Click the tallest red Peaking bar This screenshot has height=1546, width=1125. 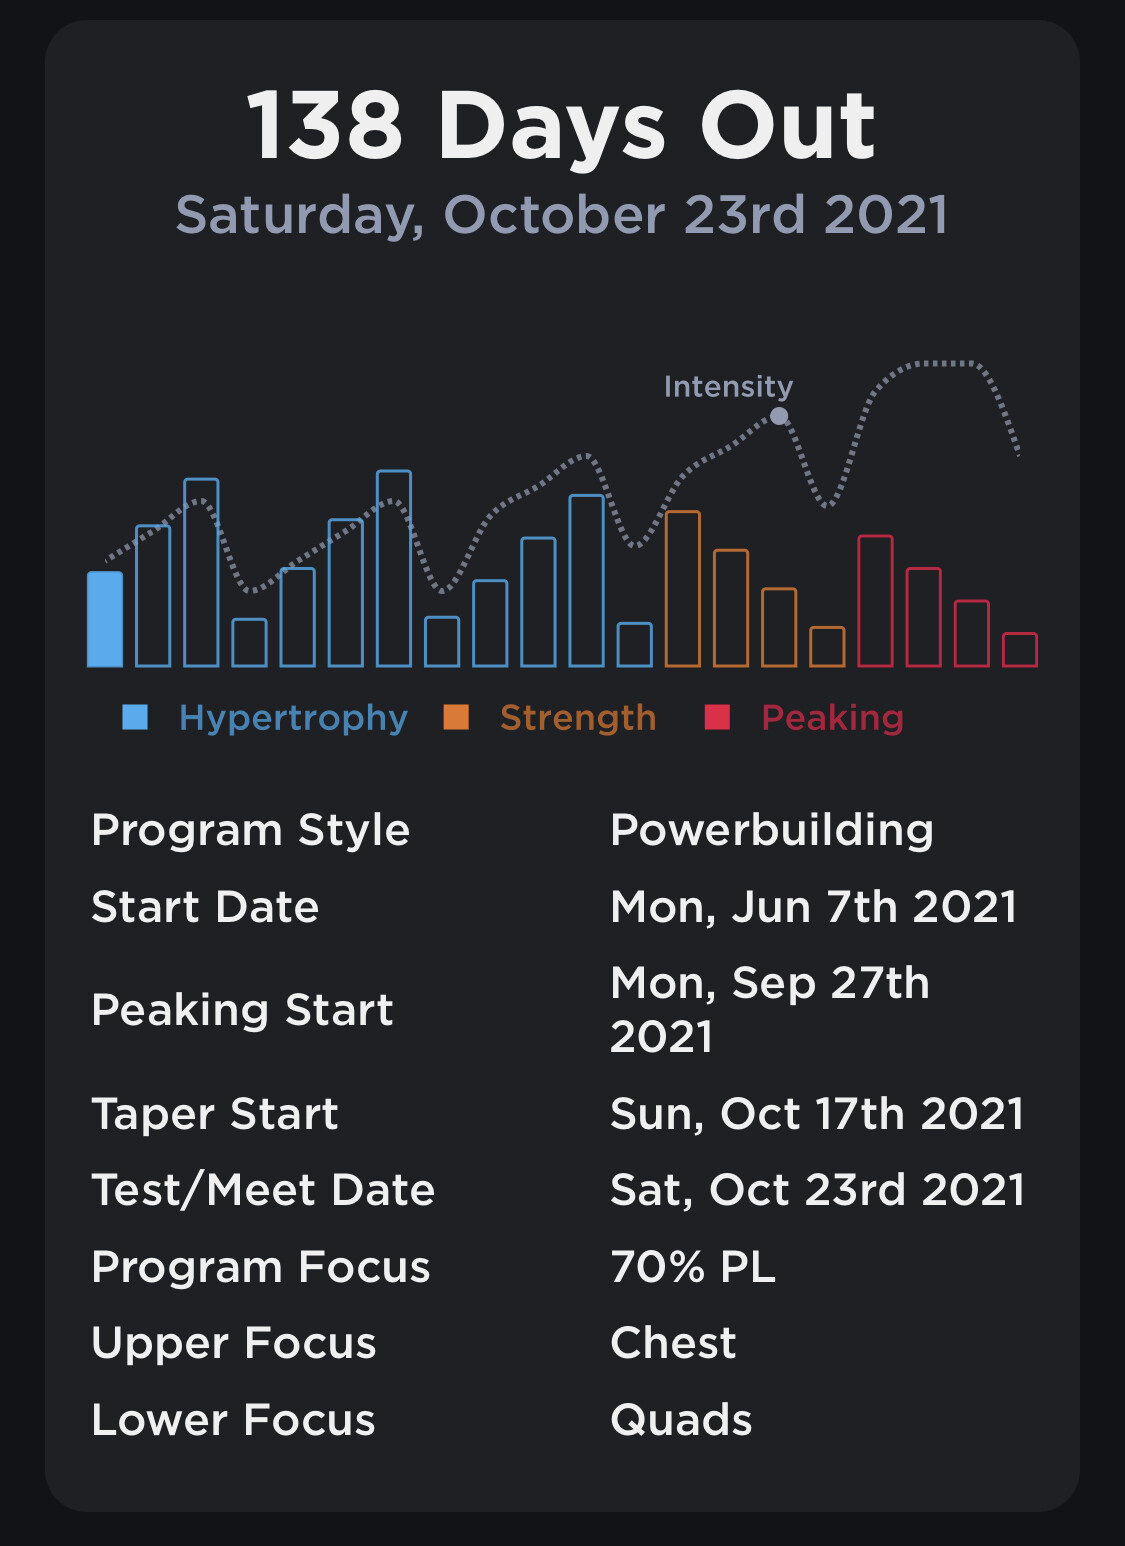pos(875,601)
